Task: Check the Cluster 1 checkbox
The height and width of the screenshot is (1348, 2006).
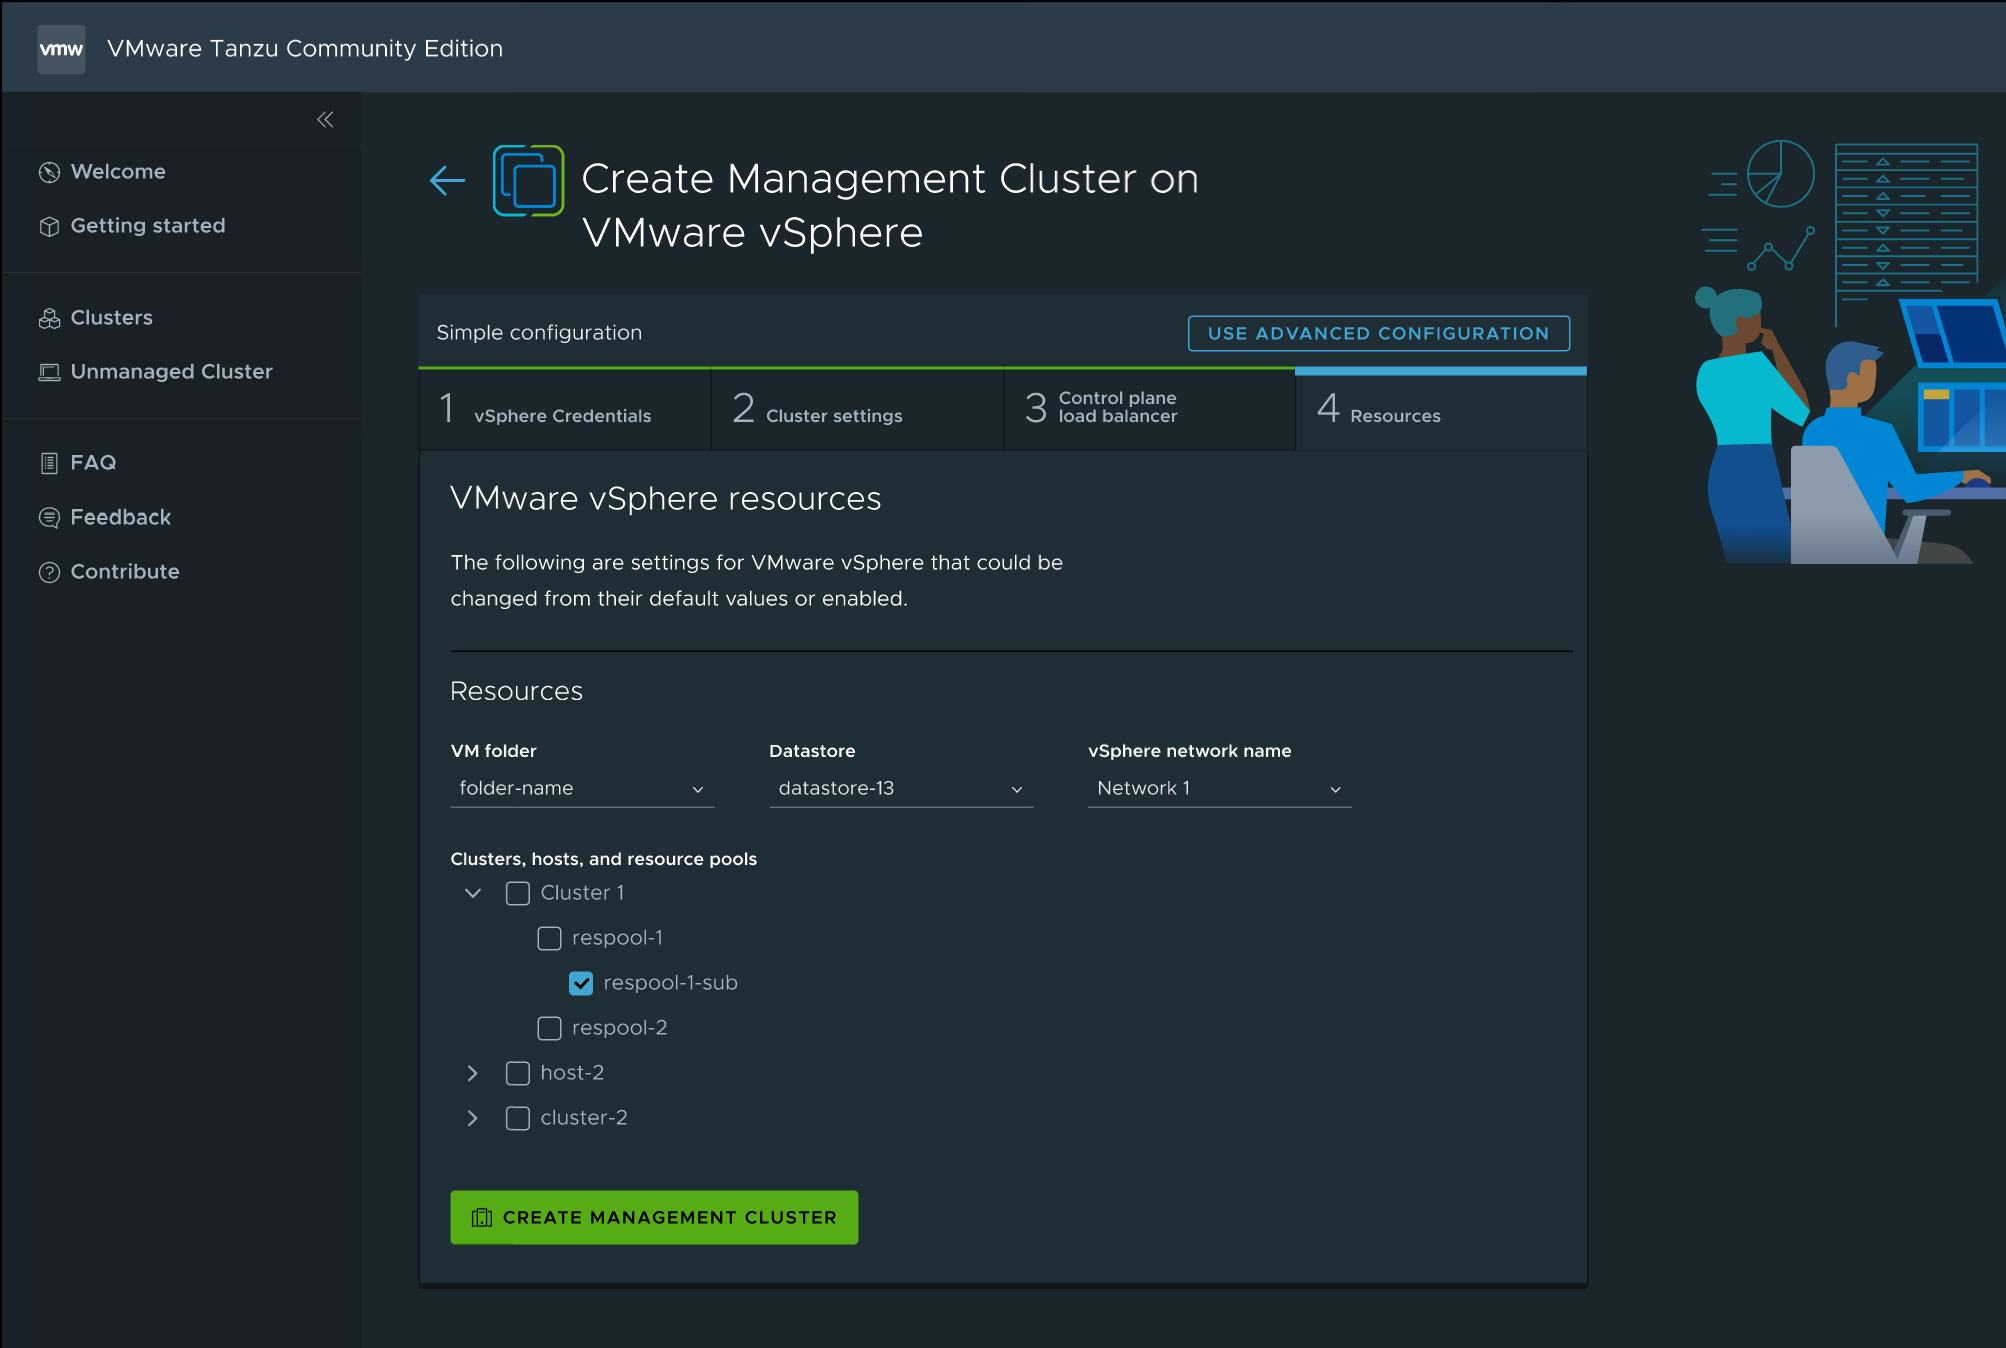Action: [518, 893]
